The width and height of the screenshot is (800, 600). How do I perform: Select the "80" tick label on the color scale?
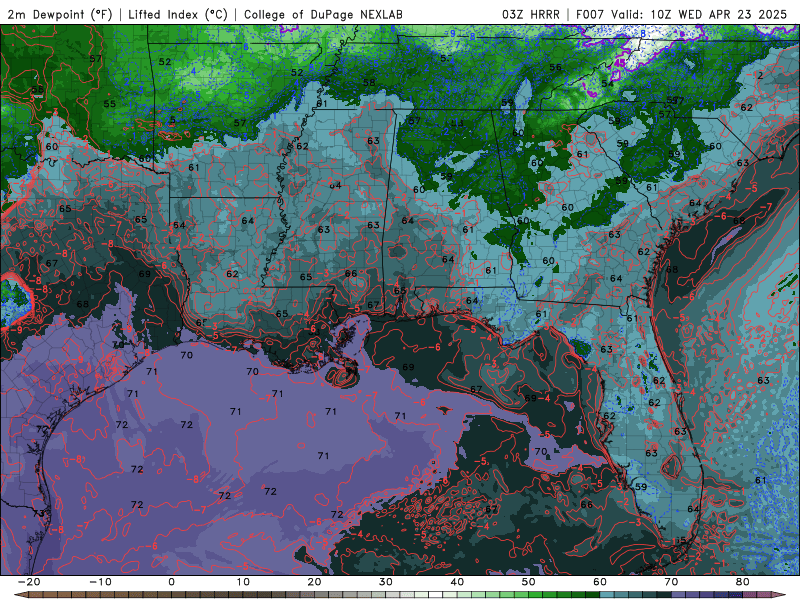click(743, 582)
